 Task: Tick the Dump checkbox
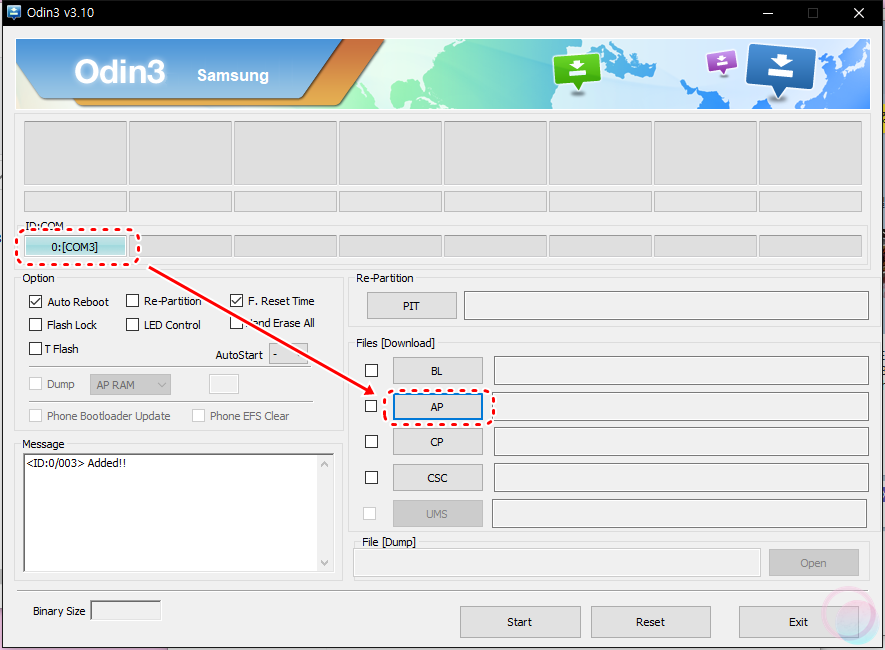point(36,384)
